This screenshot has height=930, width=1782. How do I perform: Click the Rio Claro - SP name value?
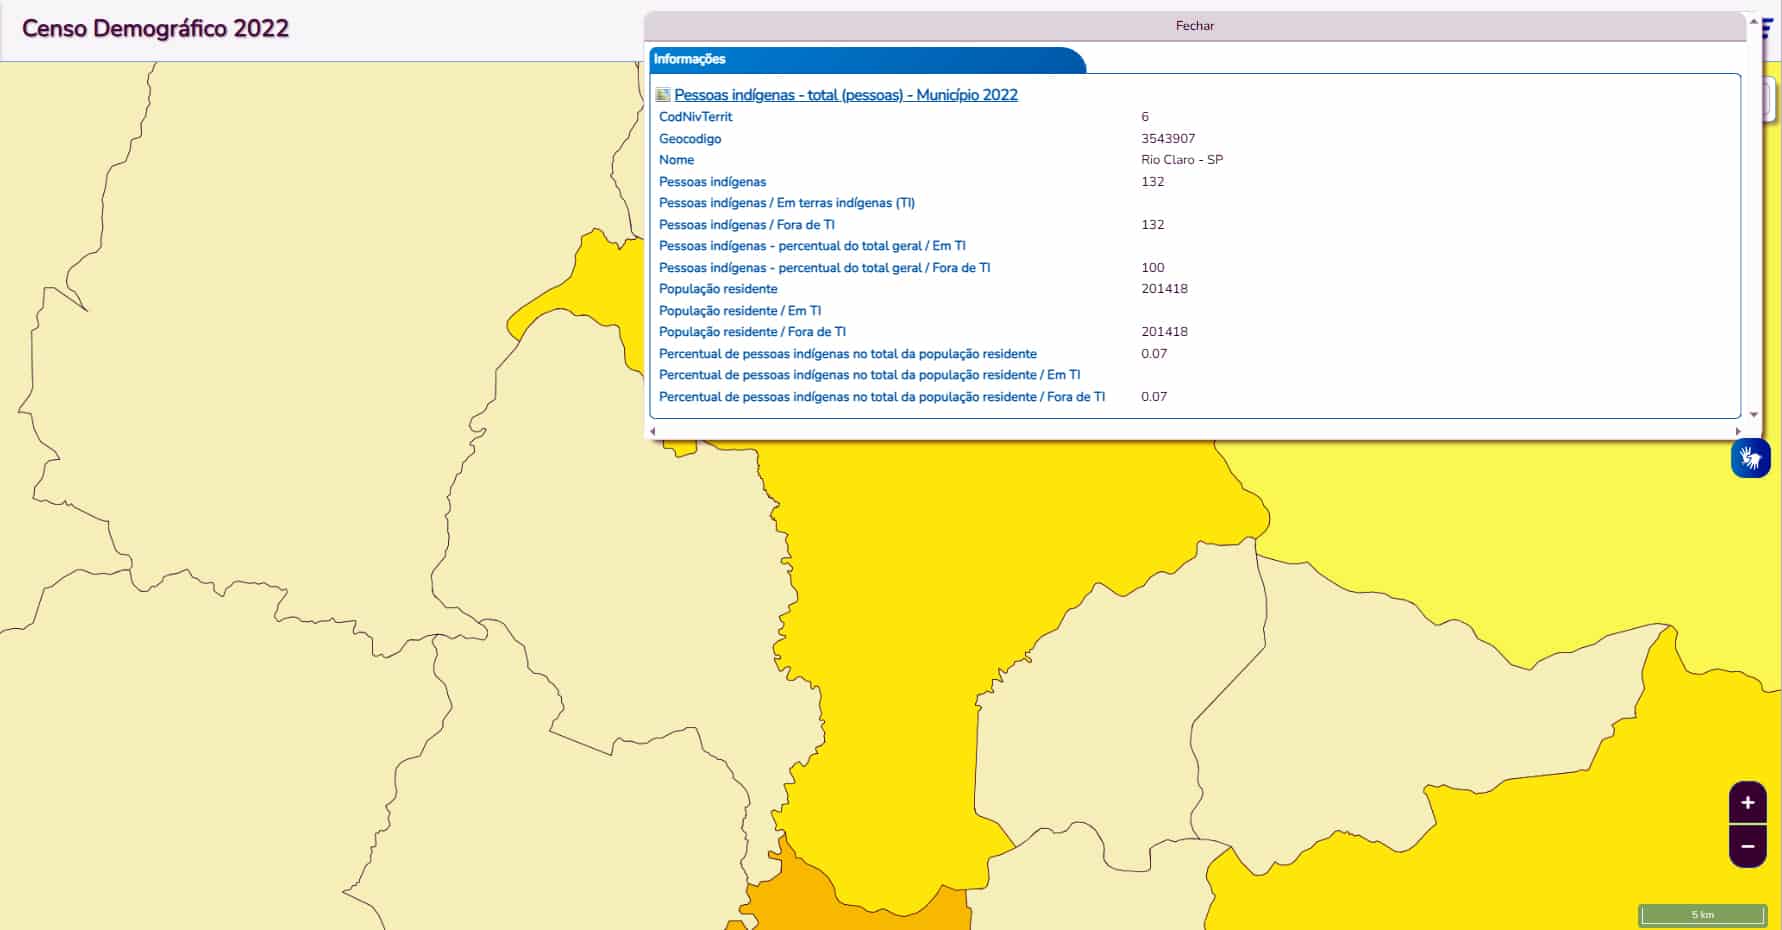tap(1181, 160)
